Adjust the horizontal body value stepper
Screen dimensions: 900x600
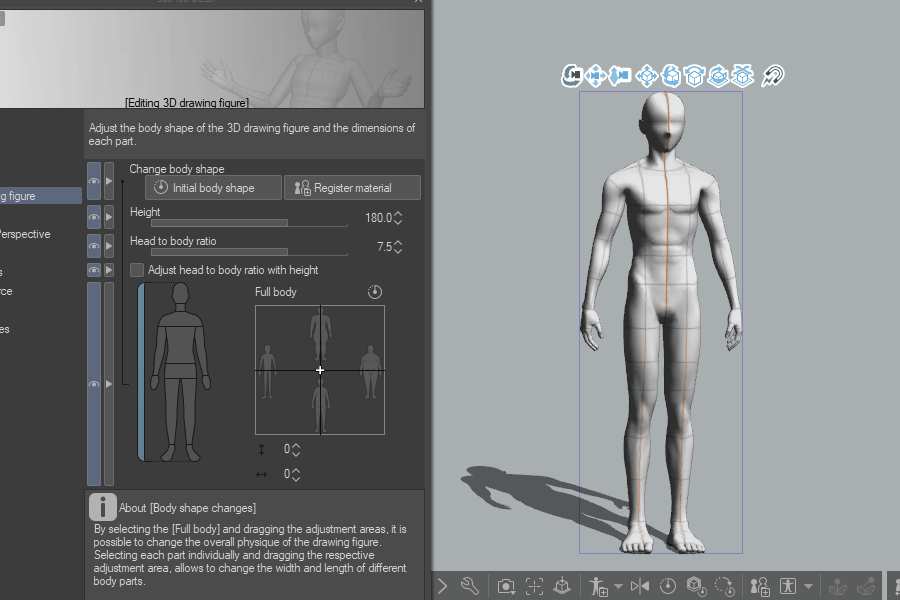pyautogui.click(x=296, y=474)
